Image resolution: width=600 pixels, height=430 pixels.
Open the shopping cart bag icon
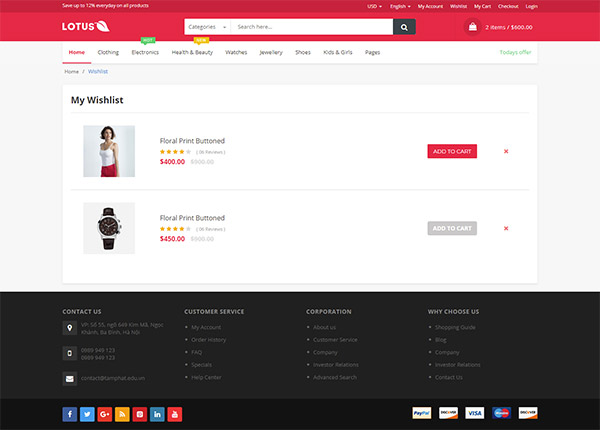[472, 27]
